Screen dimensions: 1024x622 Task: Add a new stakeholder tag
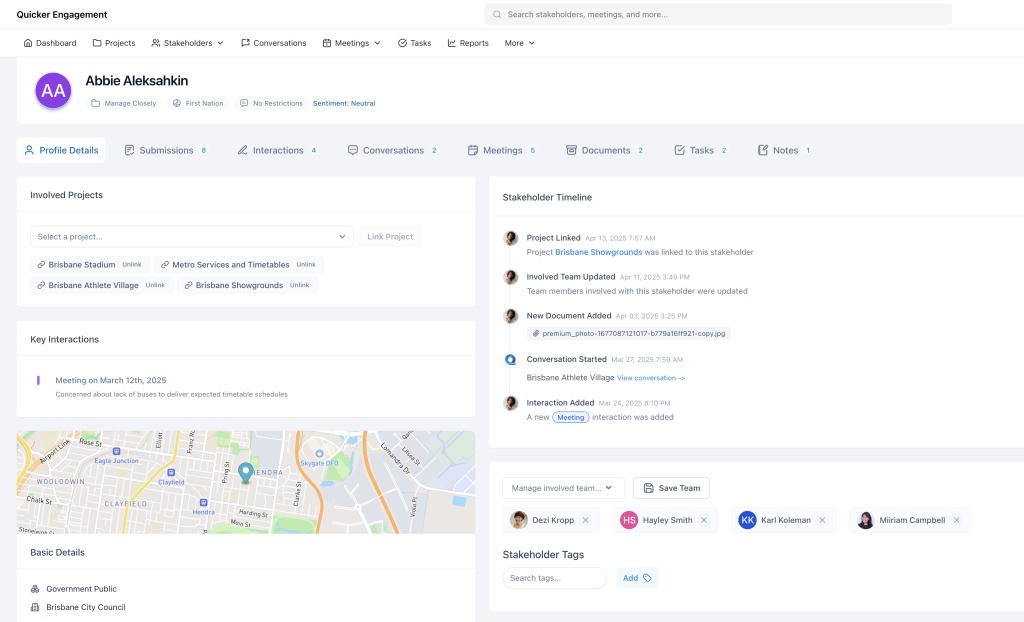[x=636, y=578]
